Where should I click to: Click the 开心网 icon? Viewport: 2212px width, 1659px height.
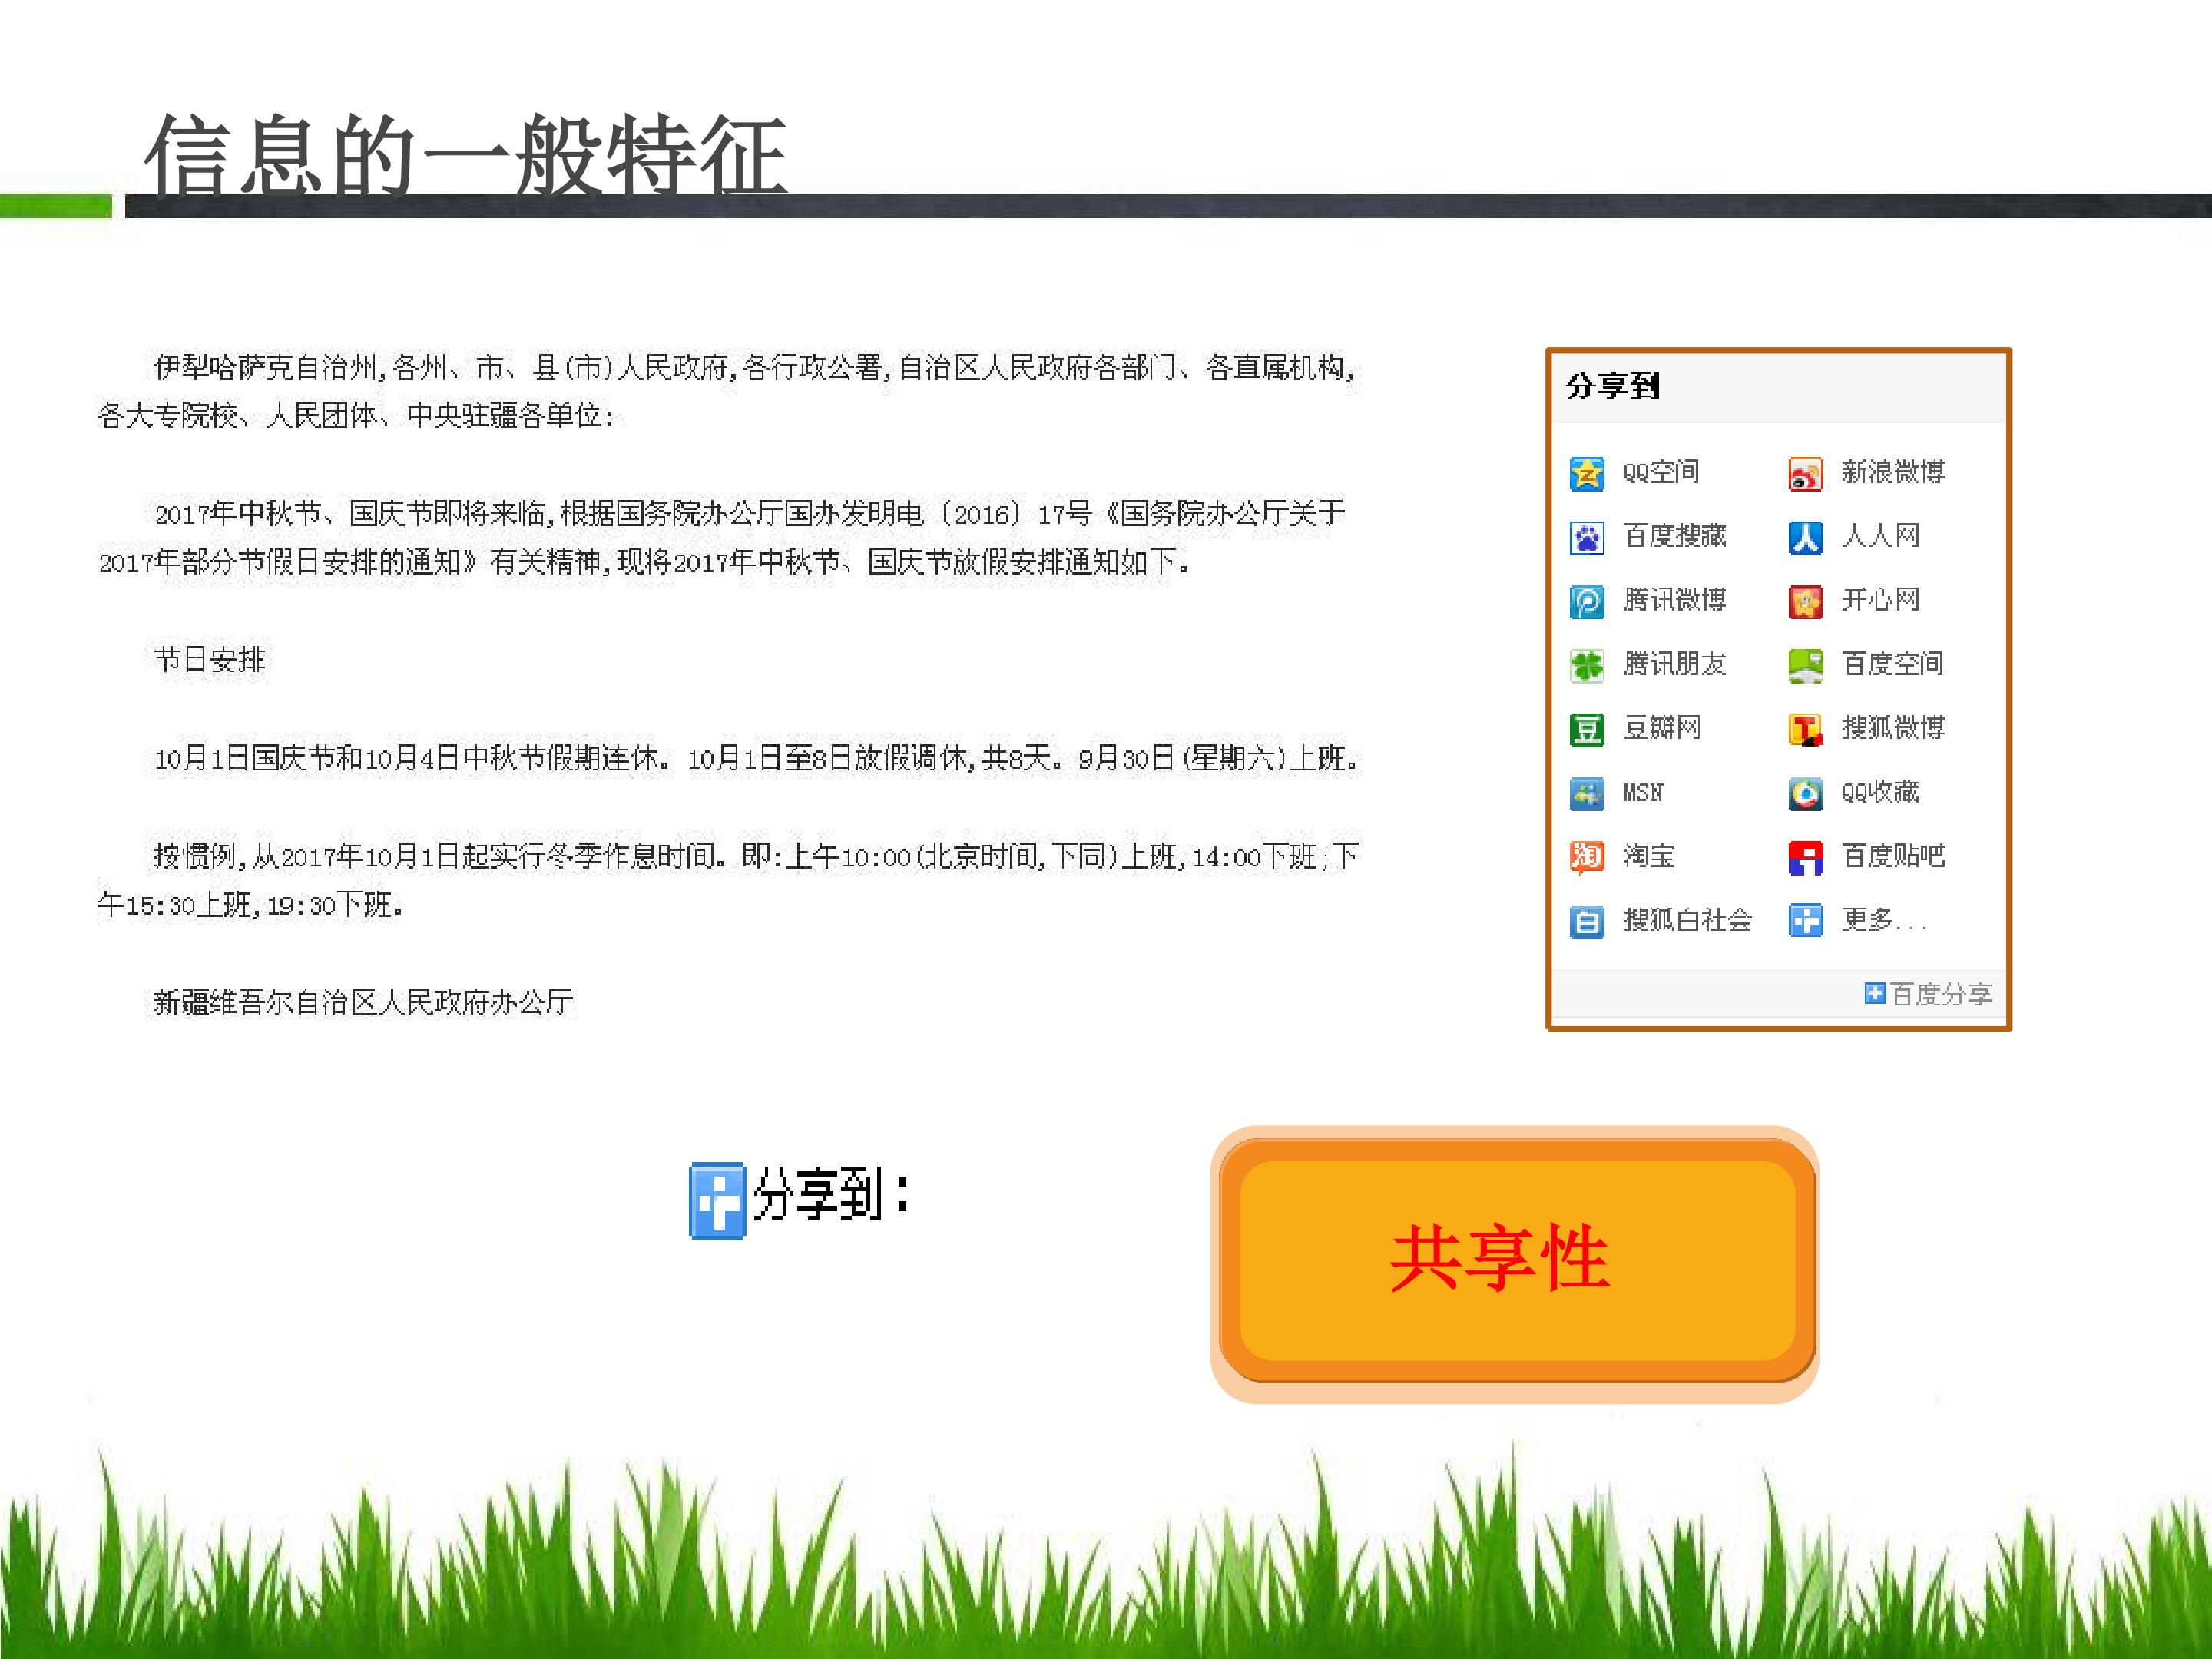coord(1805,601)
